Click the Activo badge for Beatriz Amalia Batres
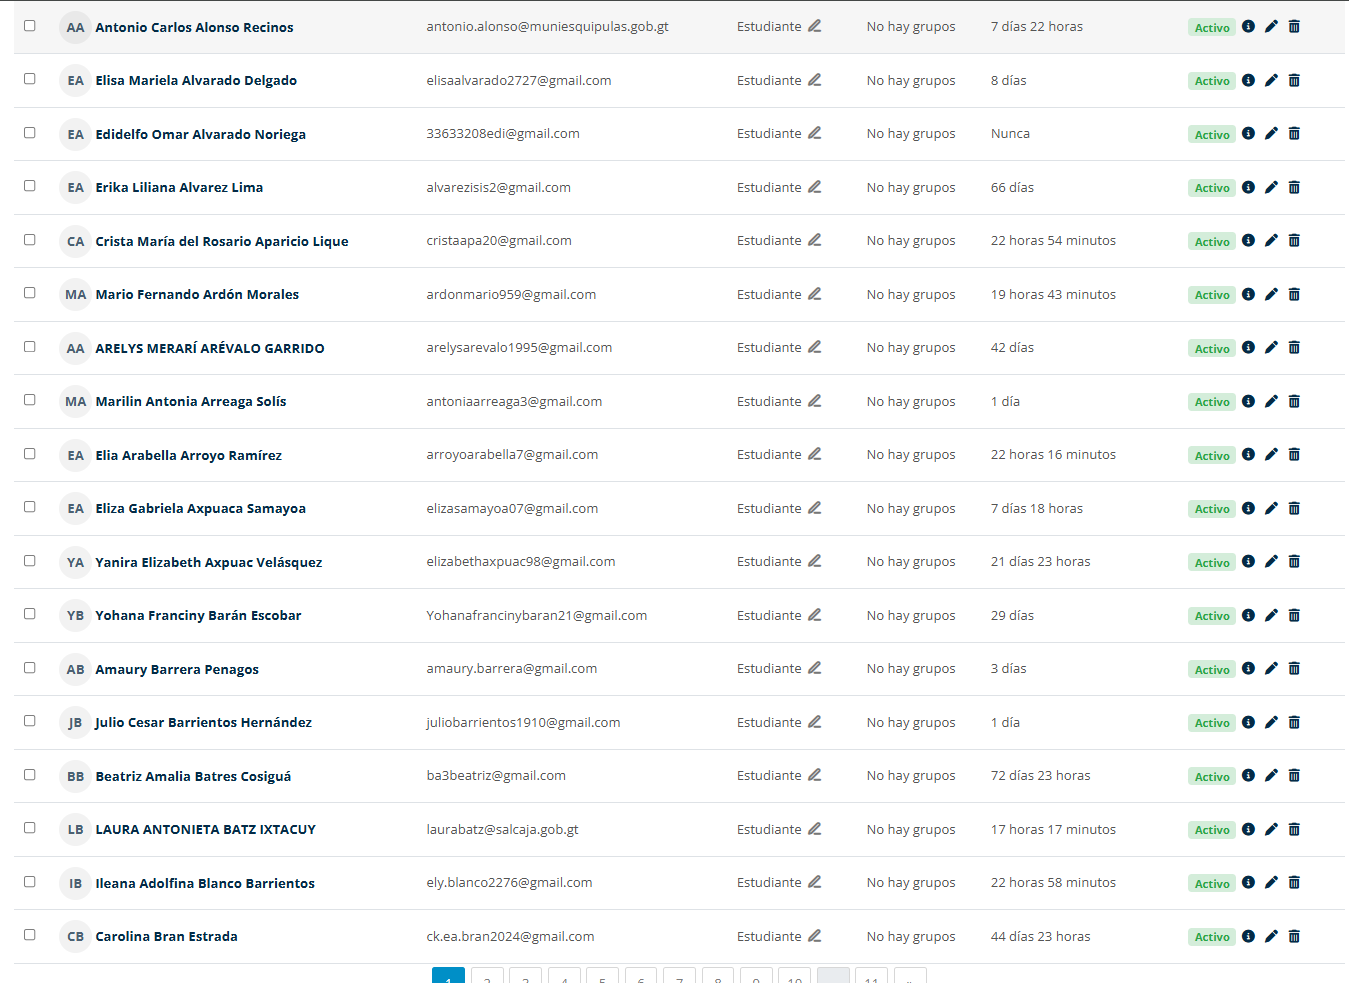This screenshot has width=1349, height=983. (1212, 776)
